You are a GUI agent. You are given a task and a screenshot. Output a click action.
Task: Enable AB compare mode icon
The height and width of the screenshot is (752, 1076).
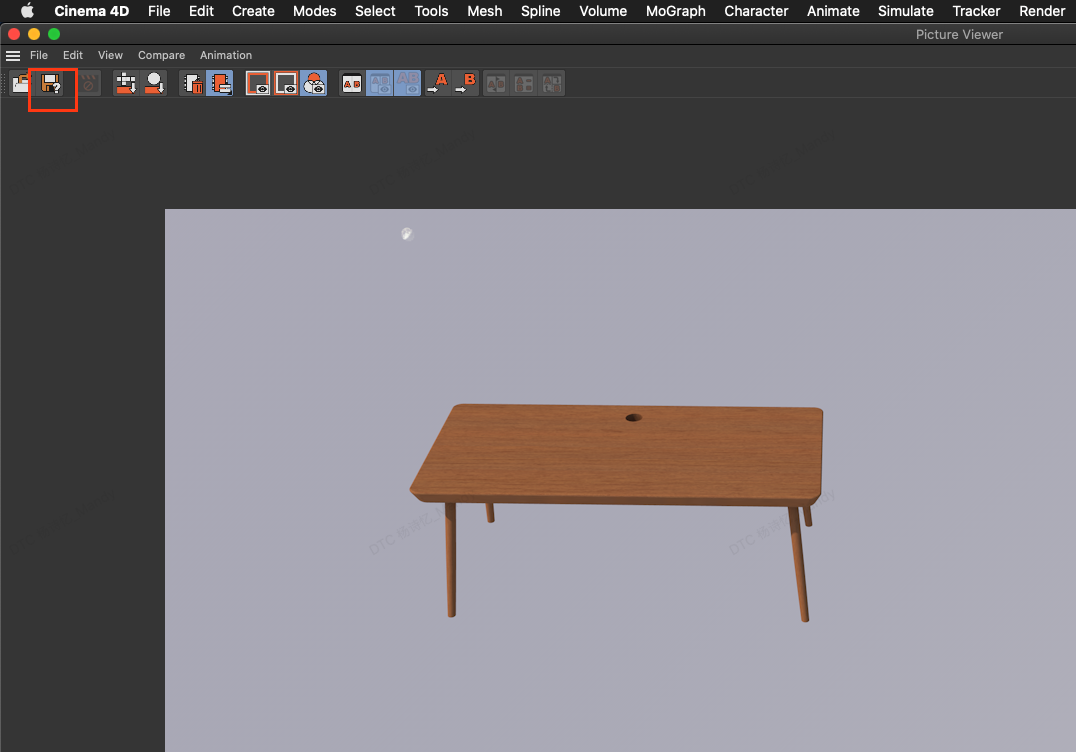click(x=351, y=83)
